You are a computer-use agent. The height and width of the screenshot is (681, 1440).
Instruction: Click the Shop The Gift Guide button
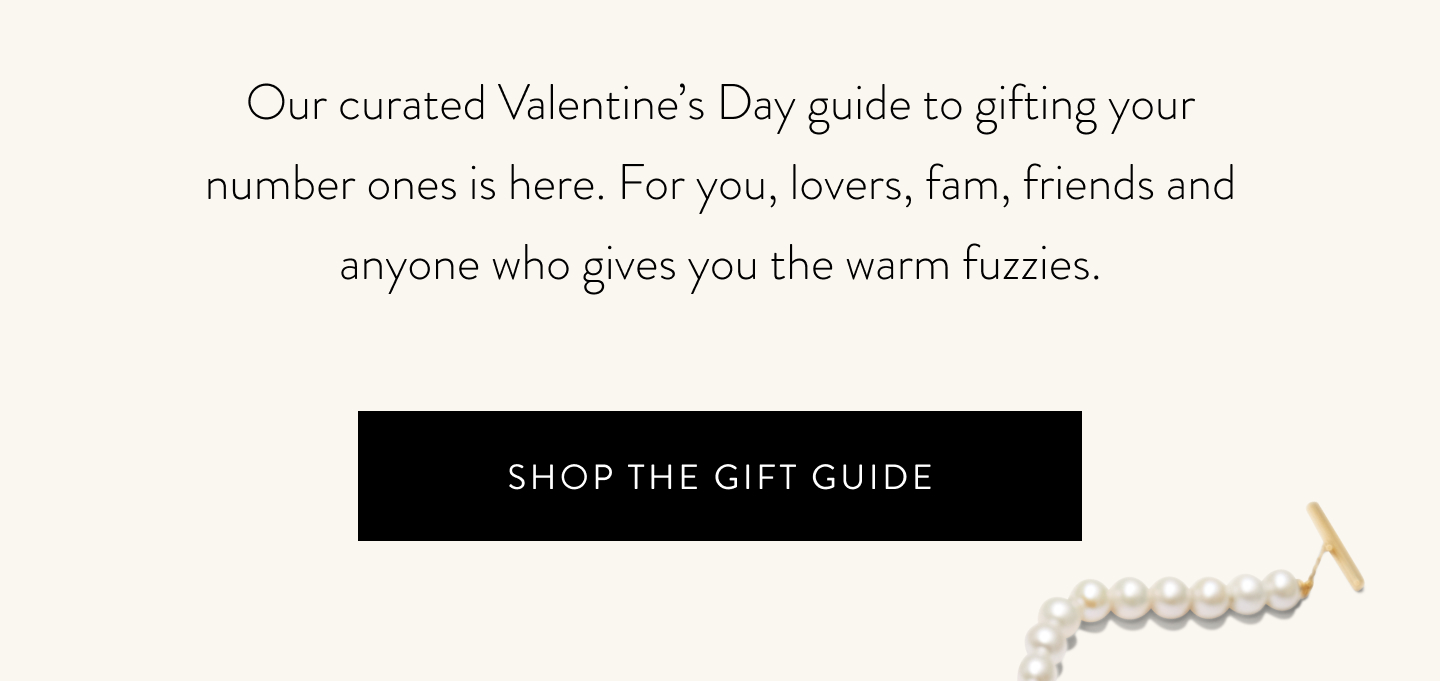click(720, 476)
